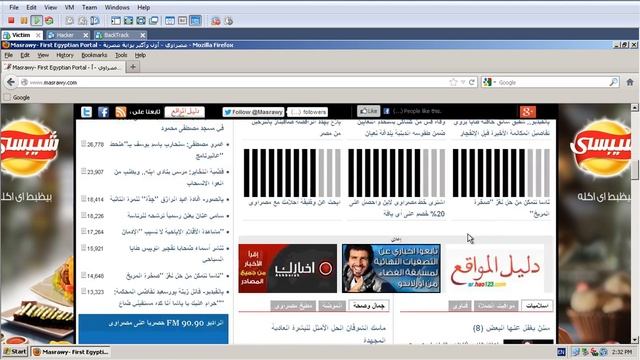640x360 pixels.
Task: Click the FM 90.90 radio banner
Action: point(153,329)
